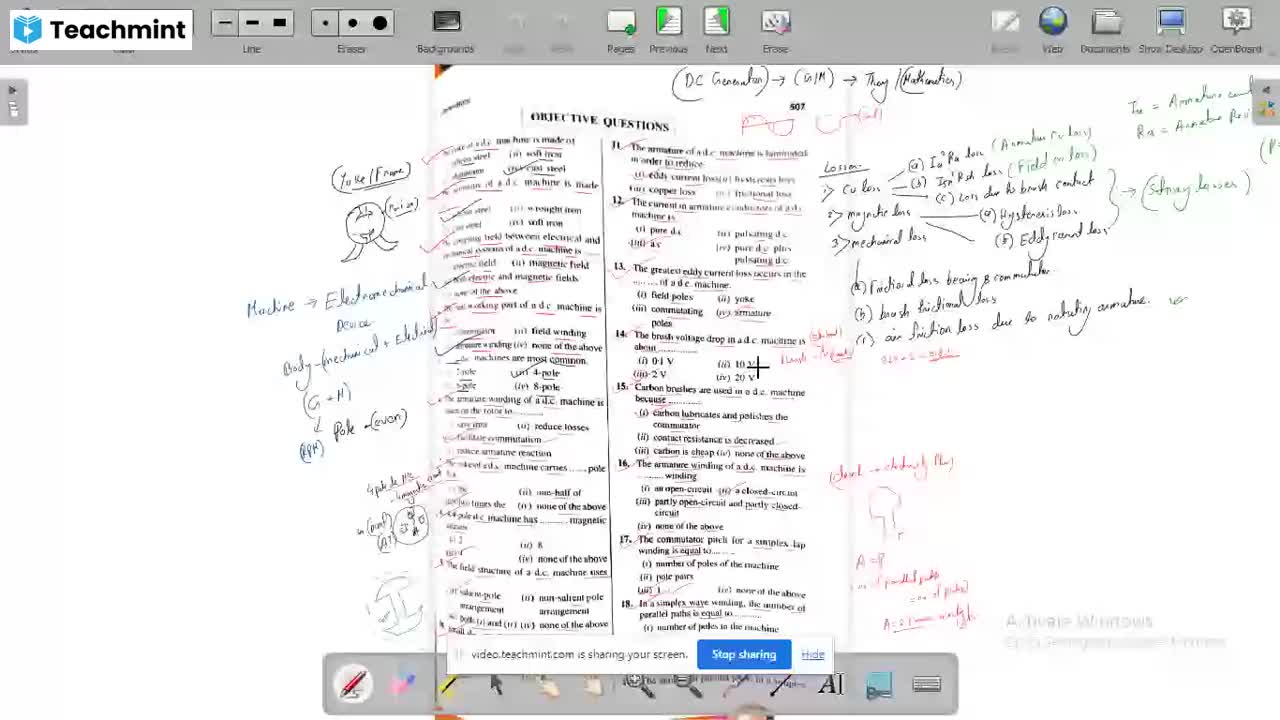The height and width of the screenshot is (720, 1280).
Task: Open the Erase menu
Action: pos(775,31)
